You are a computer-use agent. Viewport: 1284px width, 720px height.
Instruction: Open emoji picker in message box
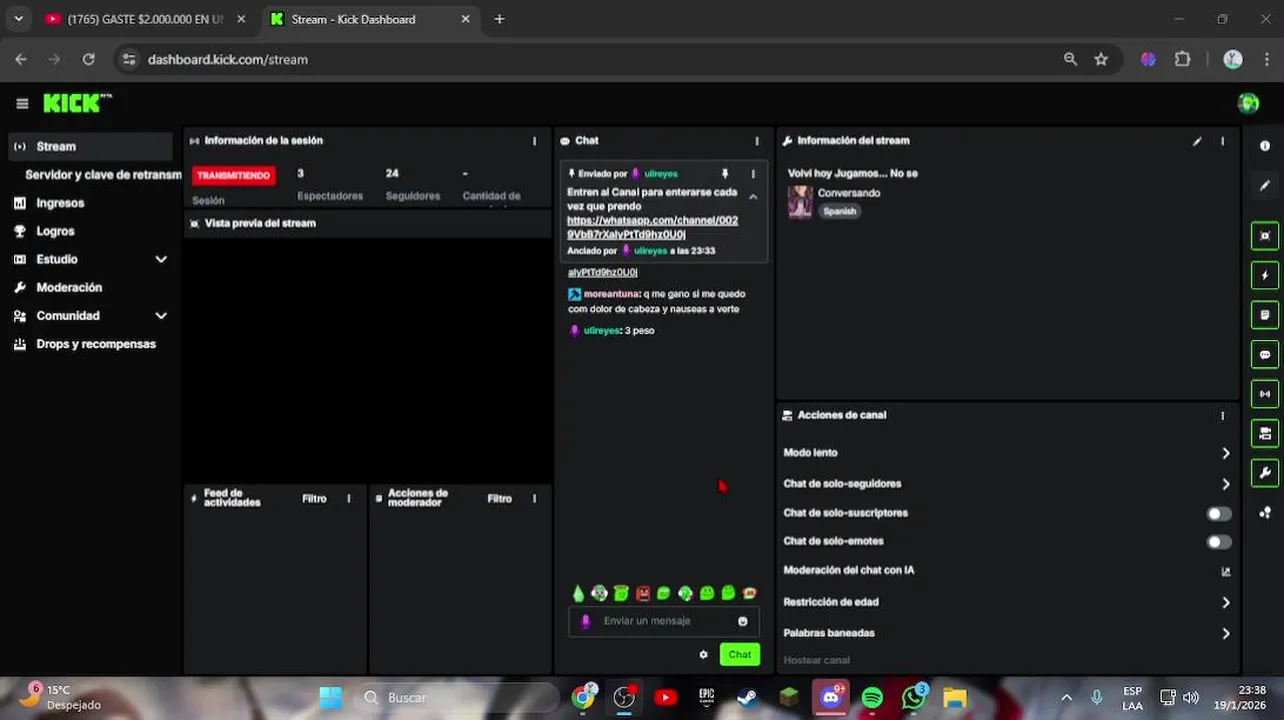(x=742, y=621)
